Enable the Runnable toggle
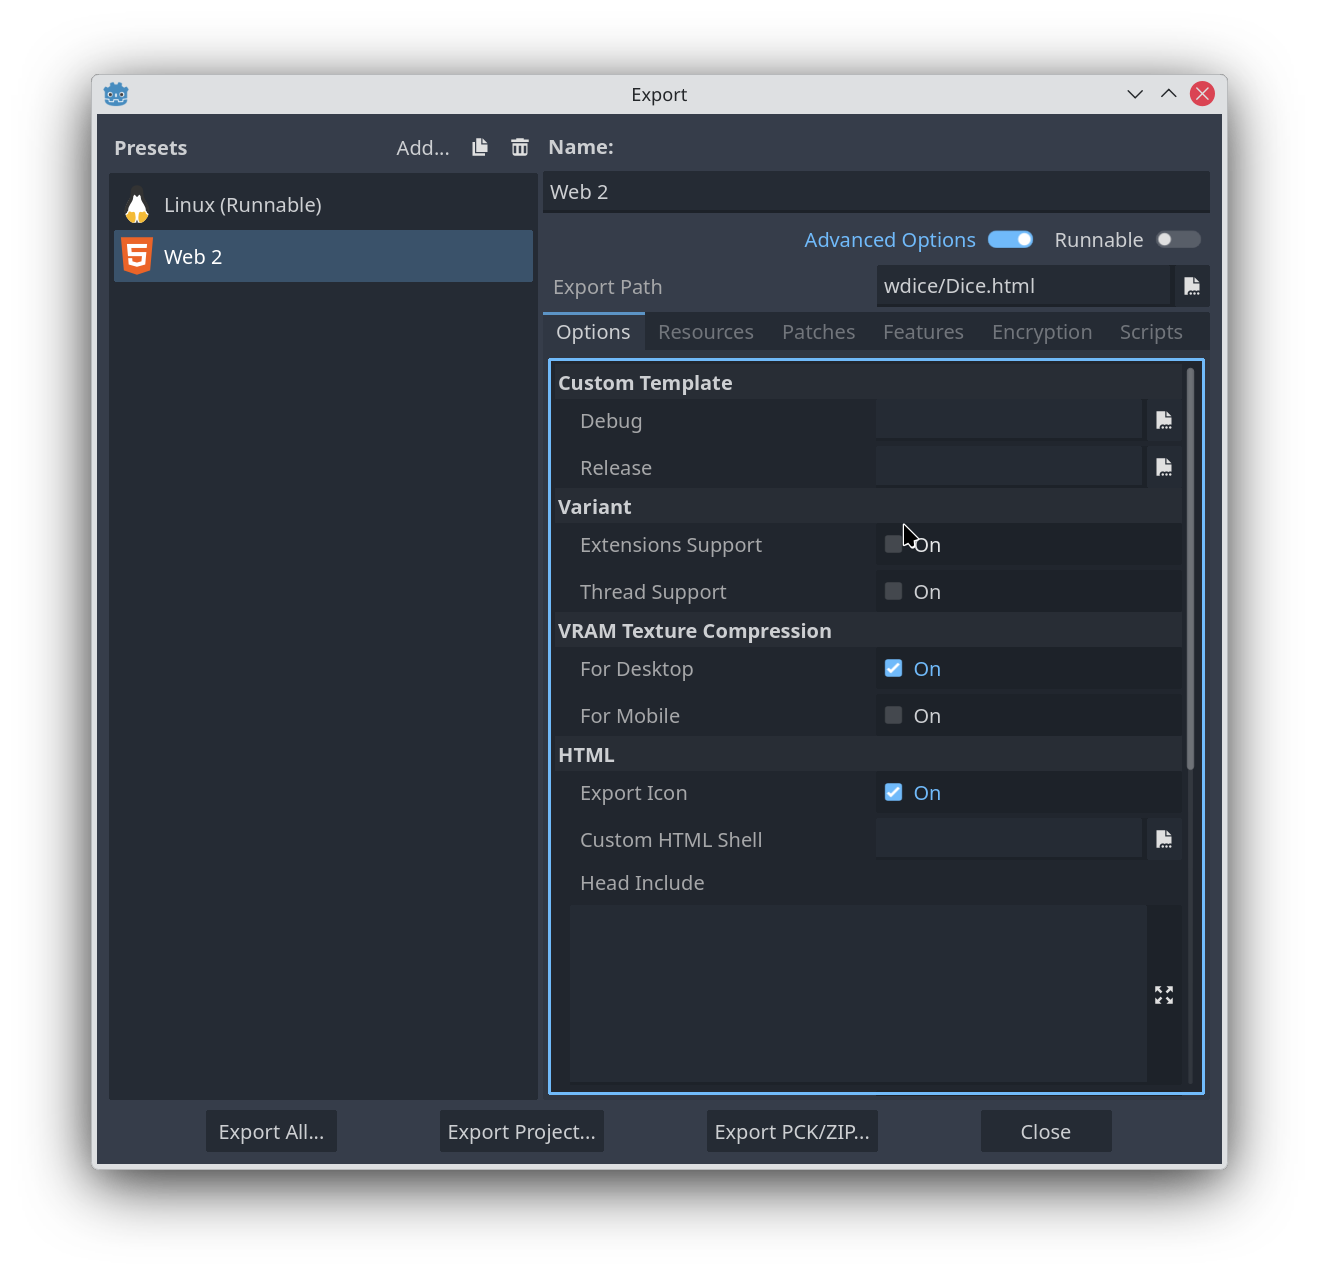Image resolution: width=1319 pixels, height=1278 pixels. pos(1178,240)
